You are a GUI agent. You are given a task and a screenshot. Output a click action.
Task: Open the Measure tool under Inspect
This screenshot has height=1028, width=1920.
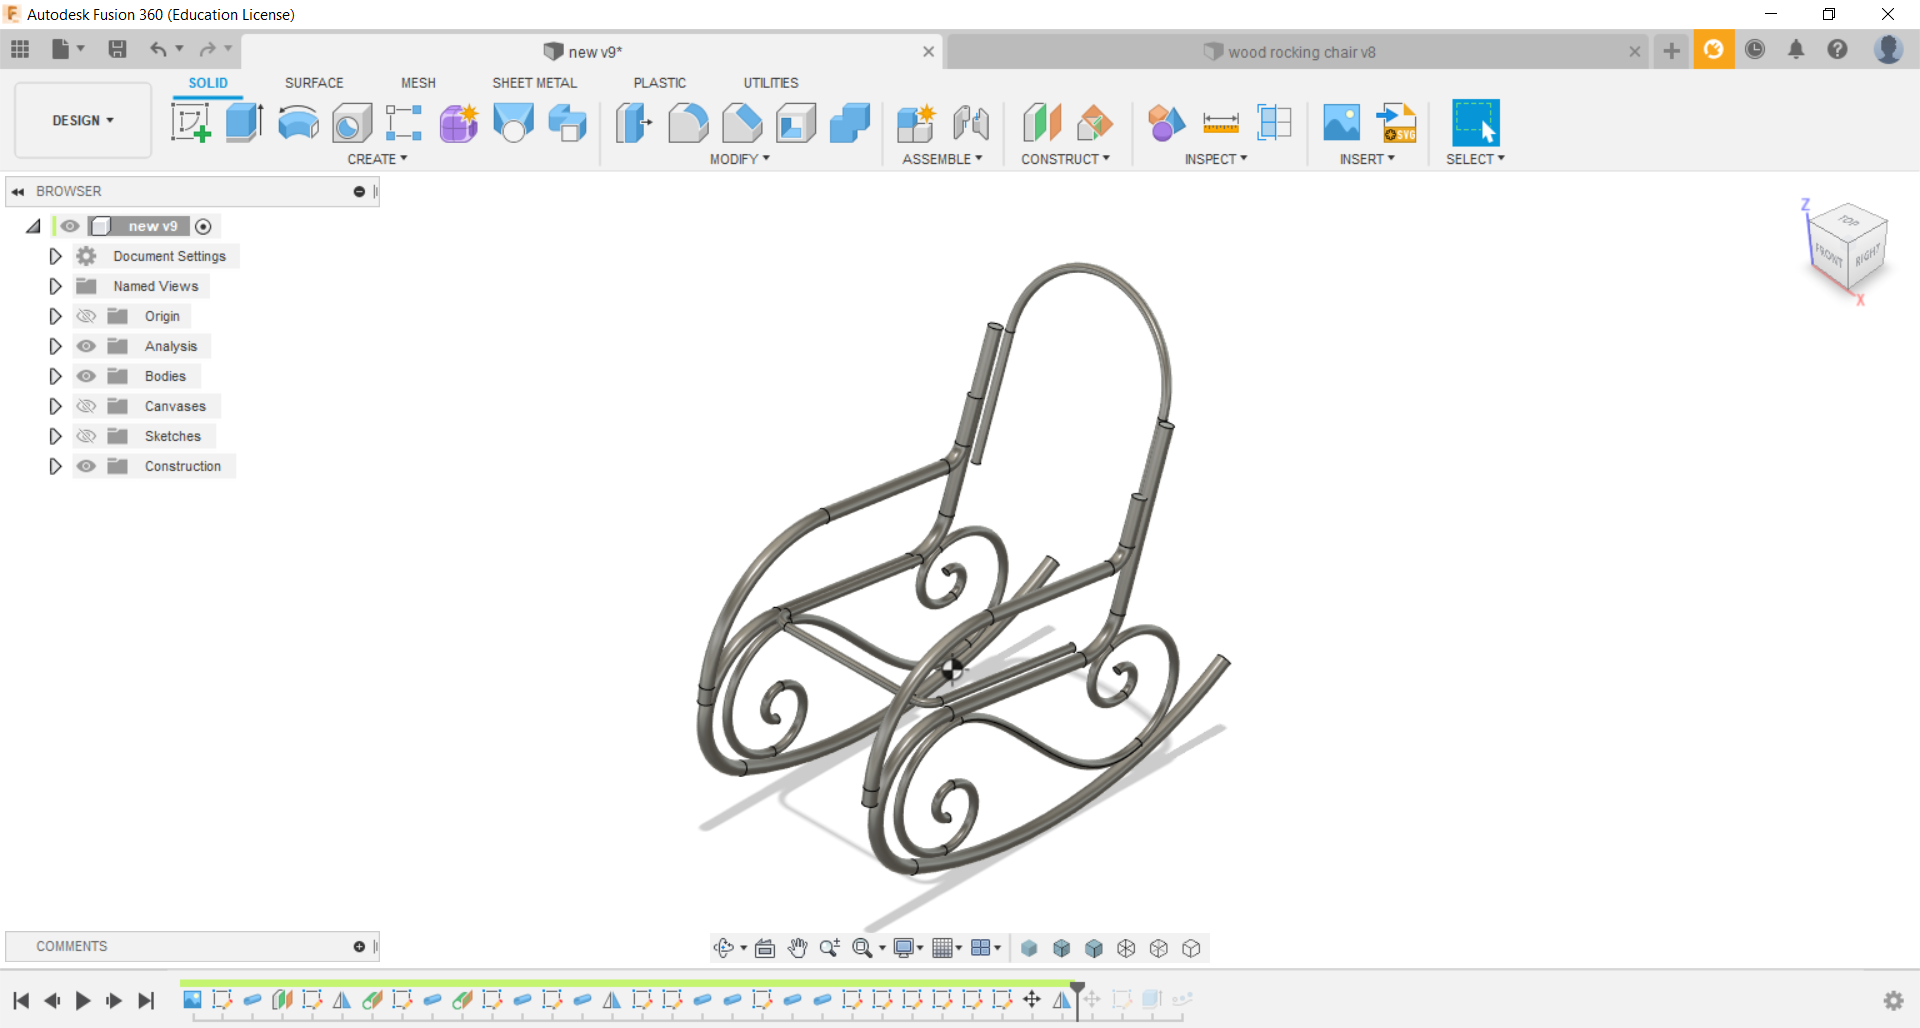coord(1221,122)
